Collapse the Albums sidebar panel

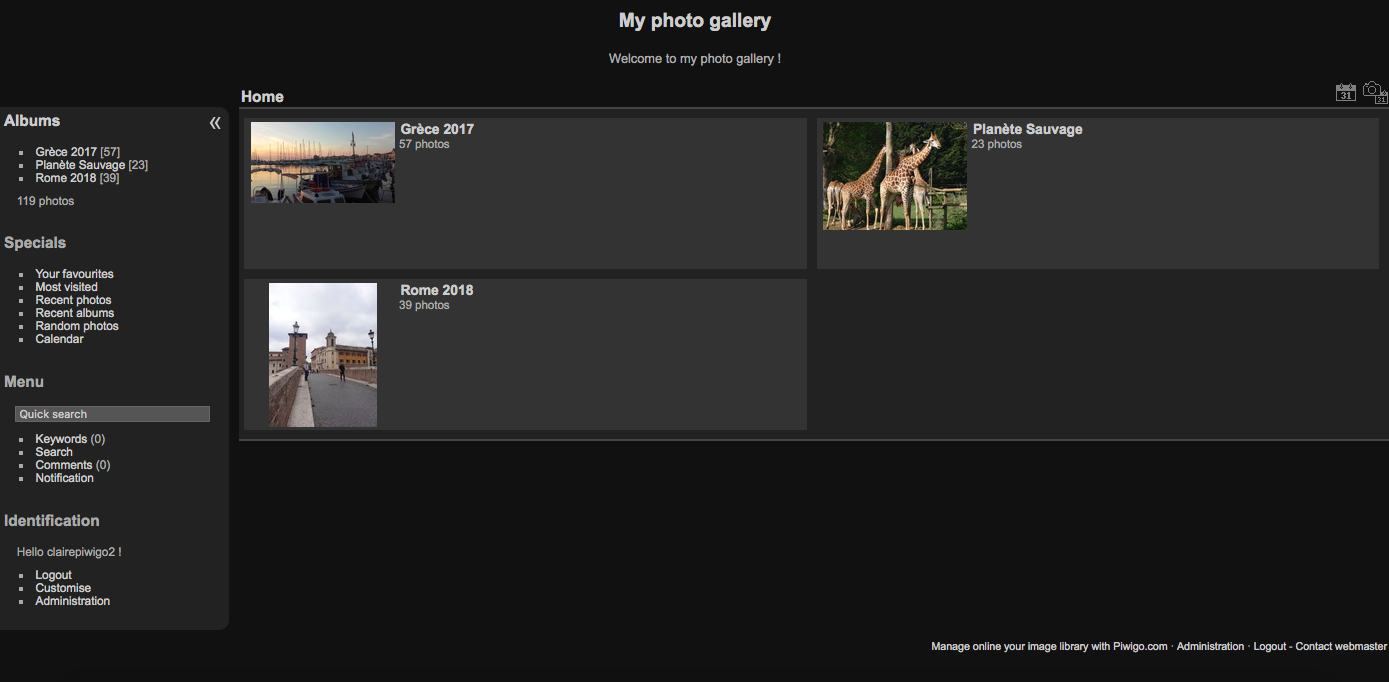click(x=215, y=122)
